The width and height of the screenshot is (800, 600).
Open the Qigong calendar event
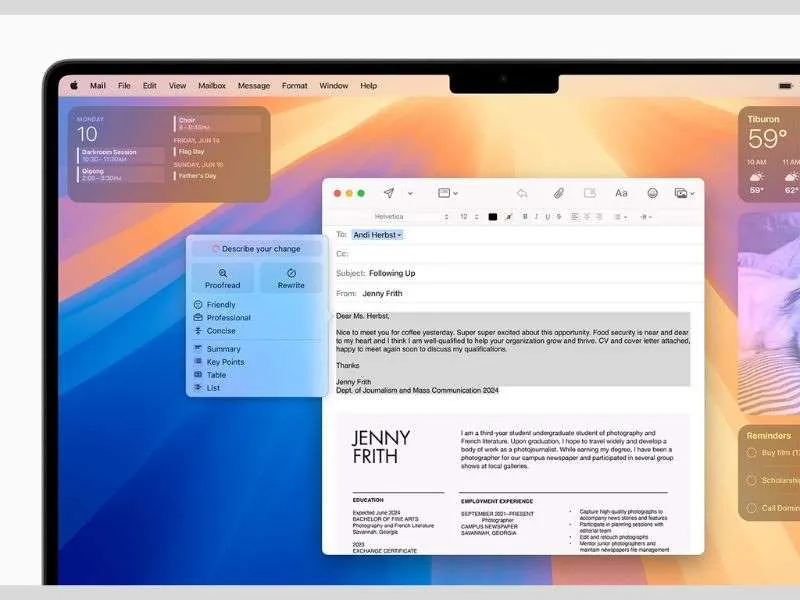(x=121, y=174)
